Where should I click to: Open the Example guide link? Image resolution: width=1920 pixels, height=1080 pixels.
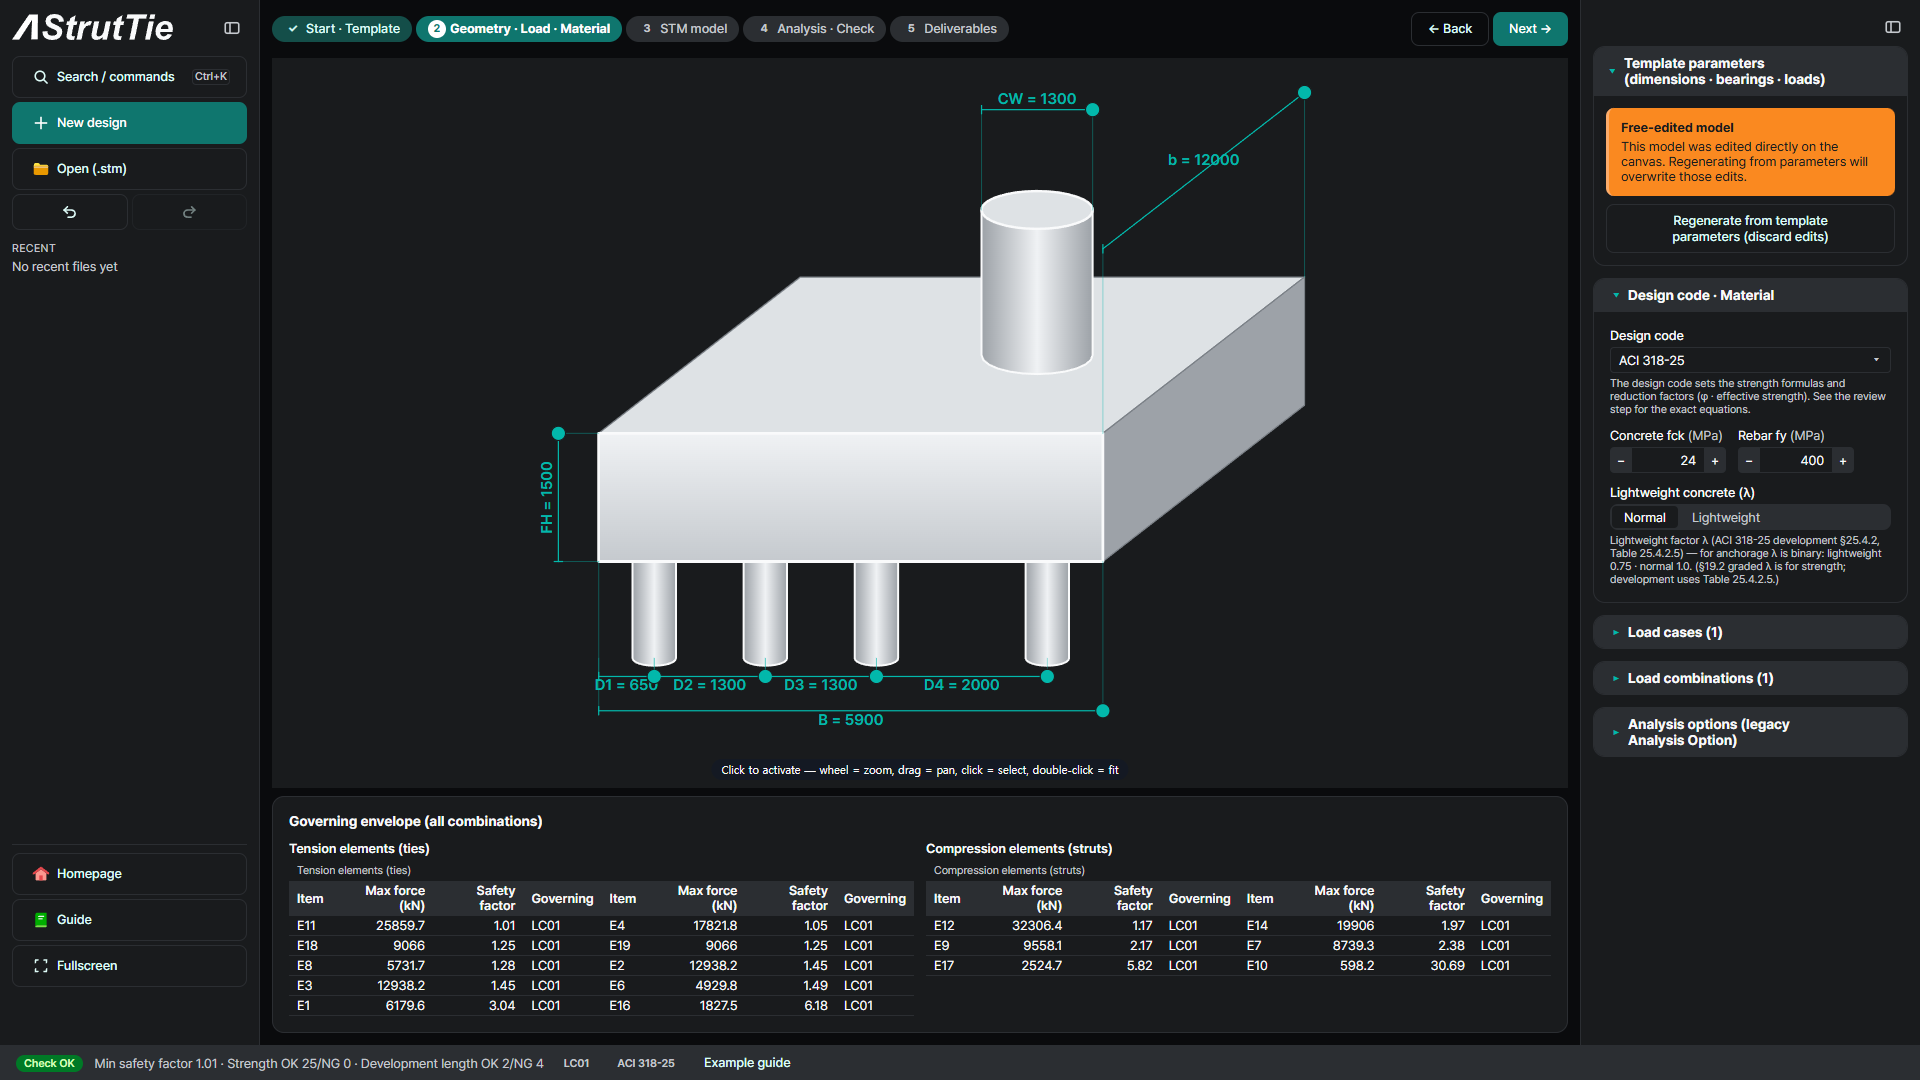tap(747, 1063)
